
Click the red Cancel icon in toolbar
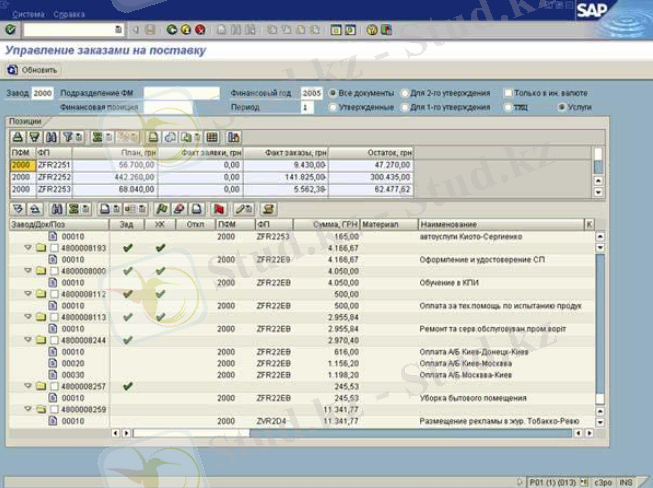(200, 30)
